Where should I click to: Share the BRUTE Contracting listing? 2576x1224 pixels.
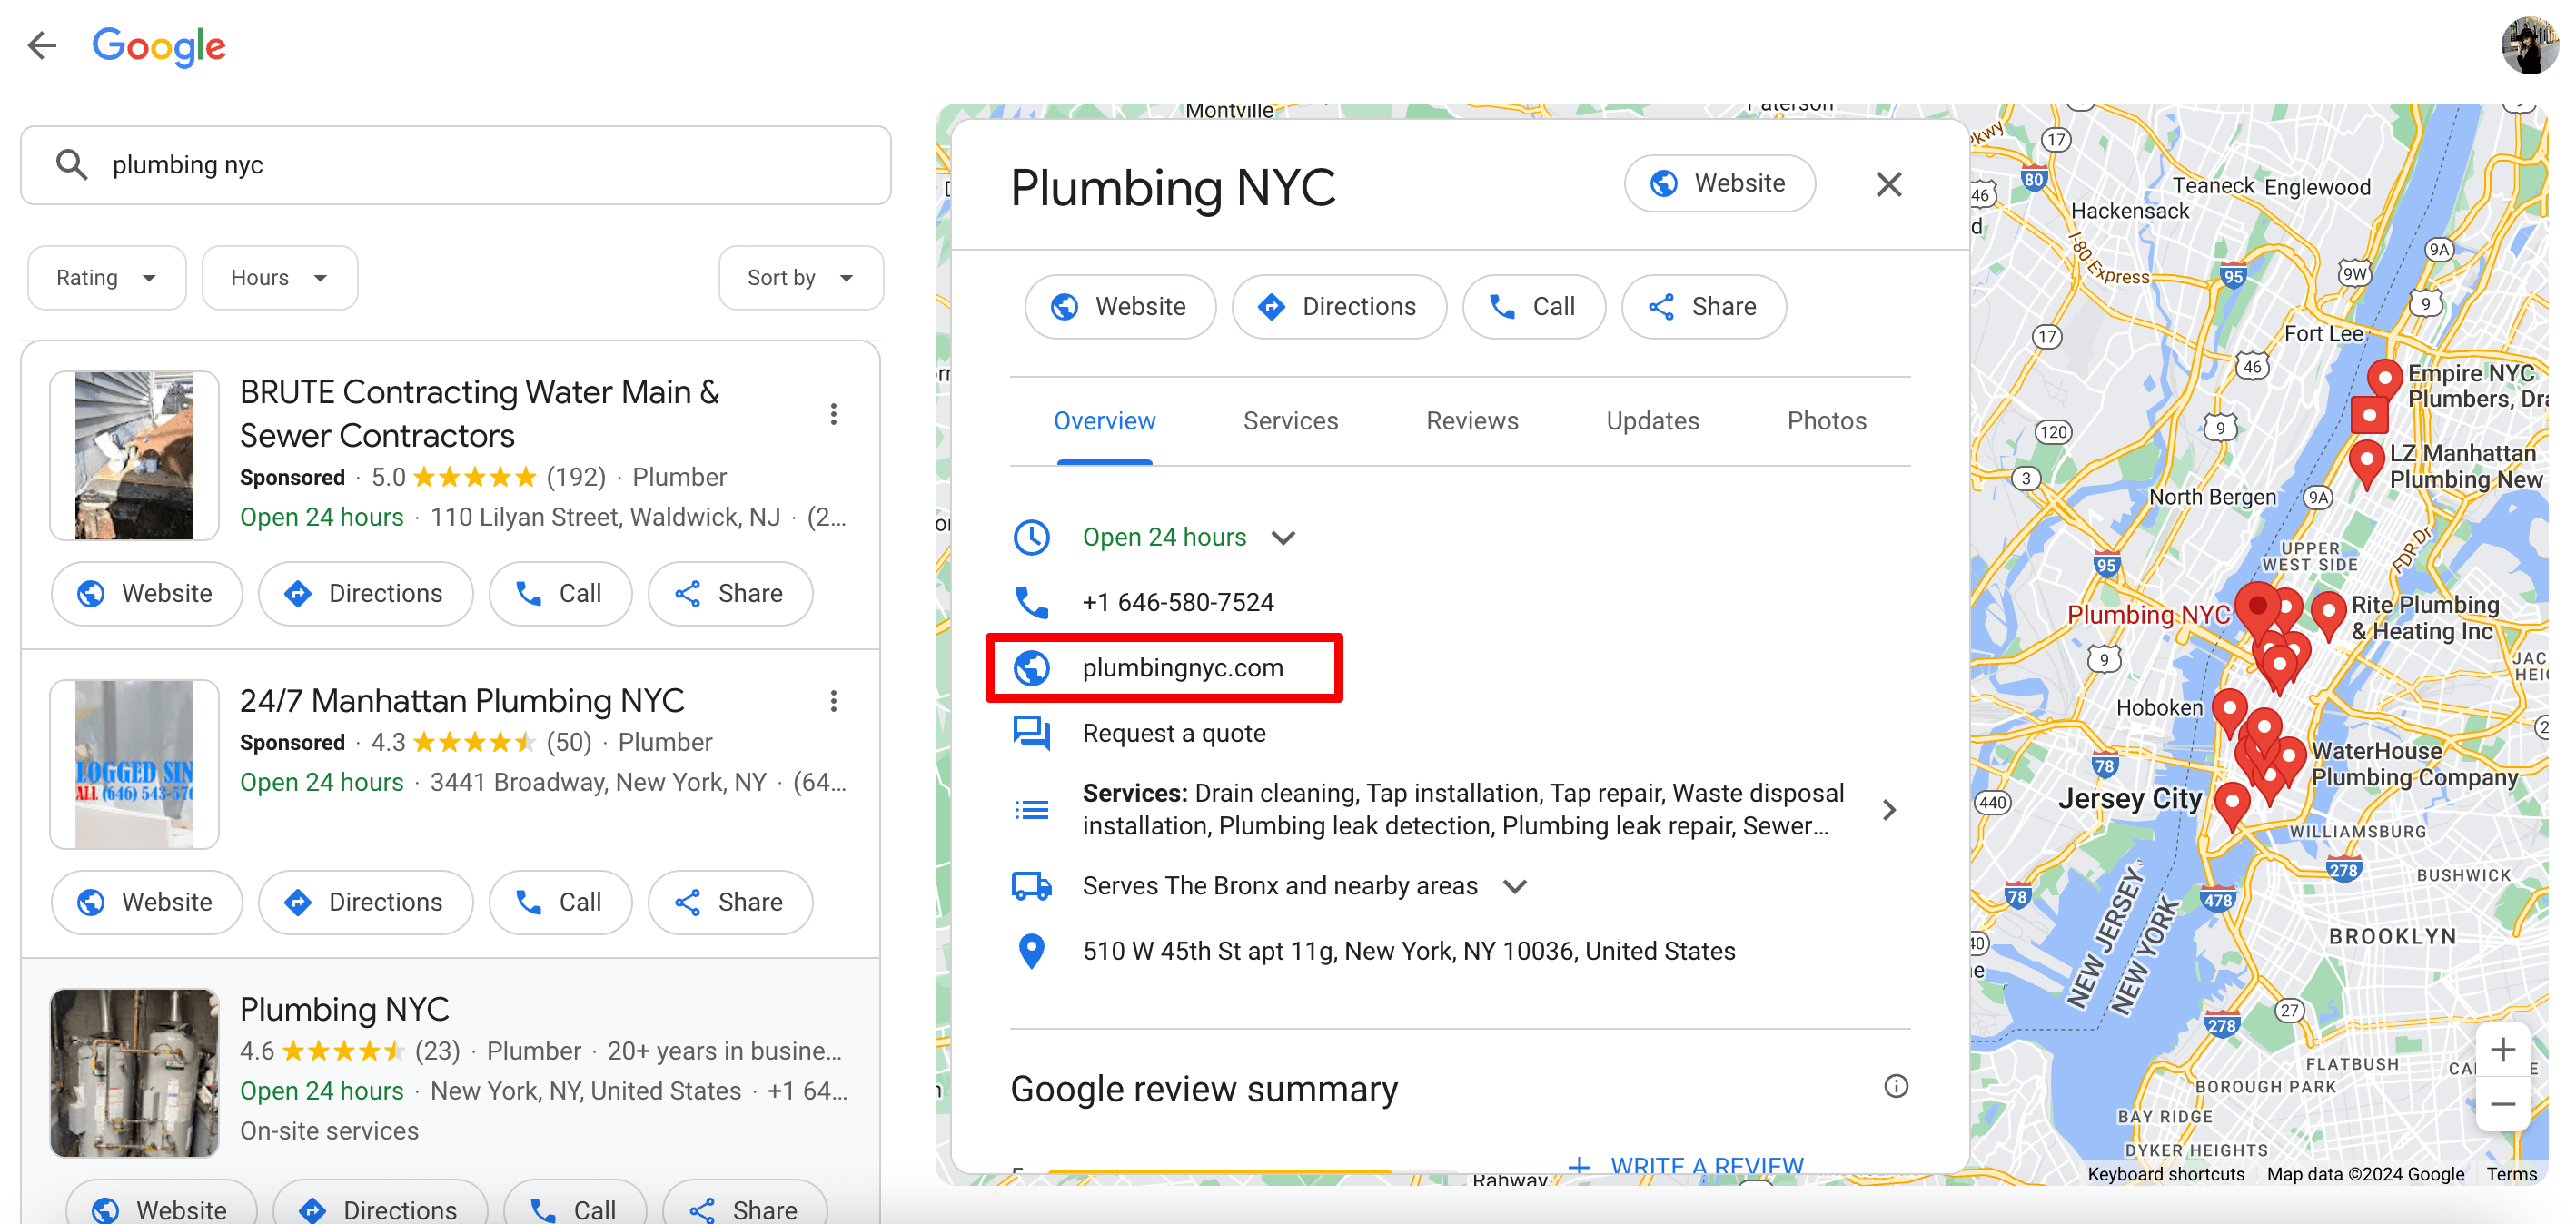coord(730,594)
